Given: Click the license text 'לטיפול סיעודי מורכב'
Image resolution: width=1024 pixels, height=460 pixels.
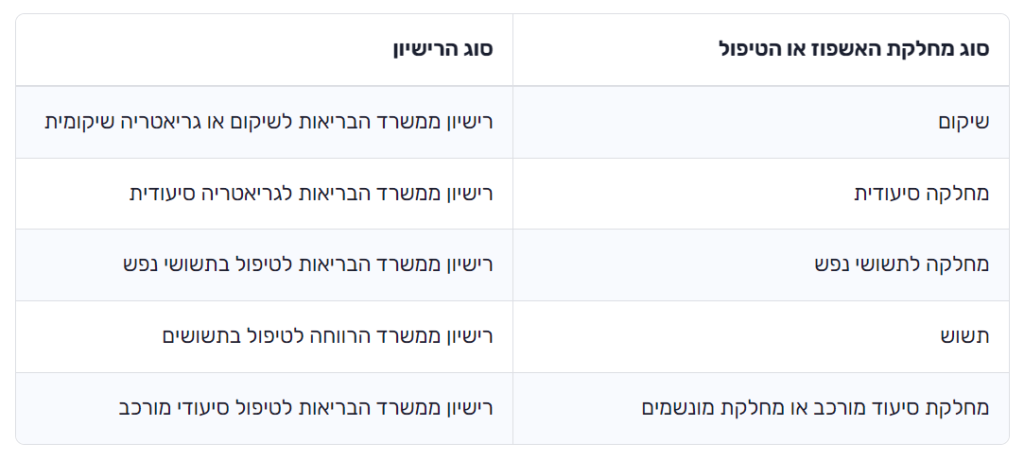Looking at the screenshot, I should [202, 408].
